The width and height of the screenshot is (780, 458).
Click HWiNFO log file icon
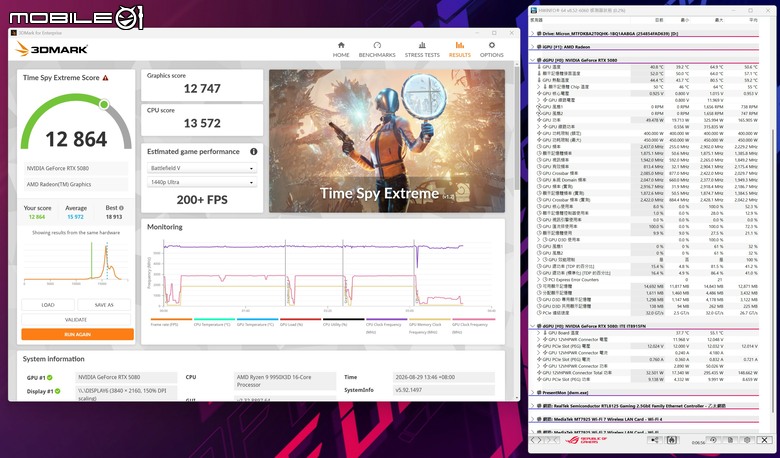pos(730,440)
